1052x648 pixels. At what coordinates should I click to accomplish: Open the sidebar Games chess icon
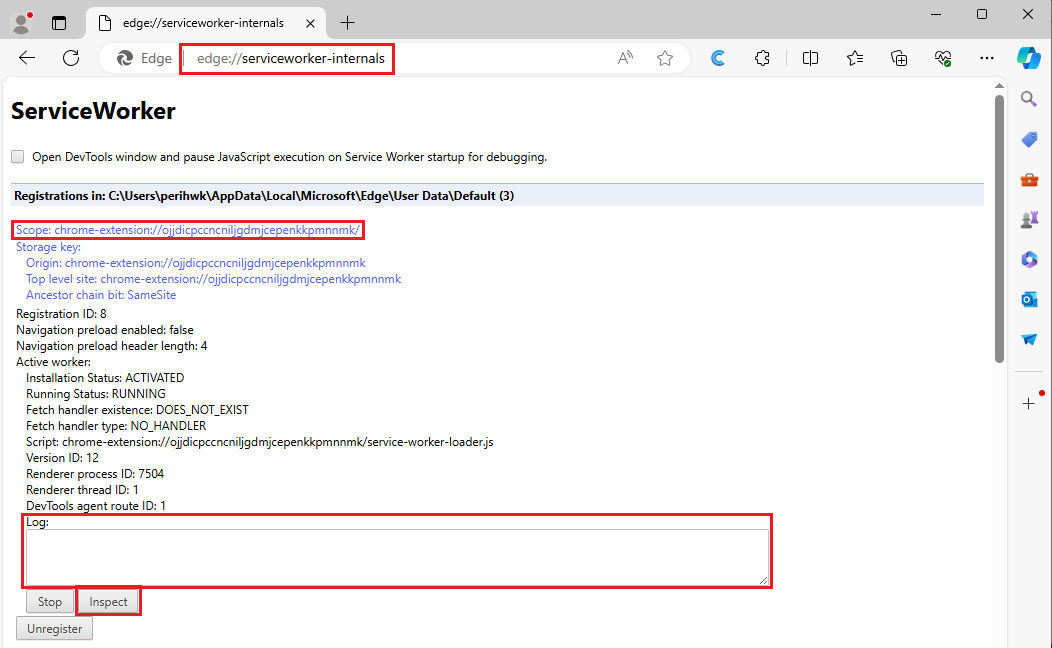pos(1029,219)
